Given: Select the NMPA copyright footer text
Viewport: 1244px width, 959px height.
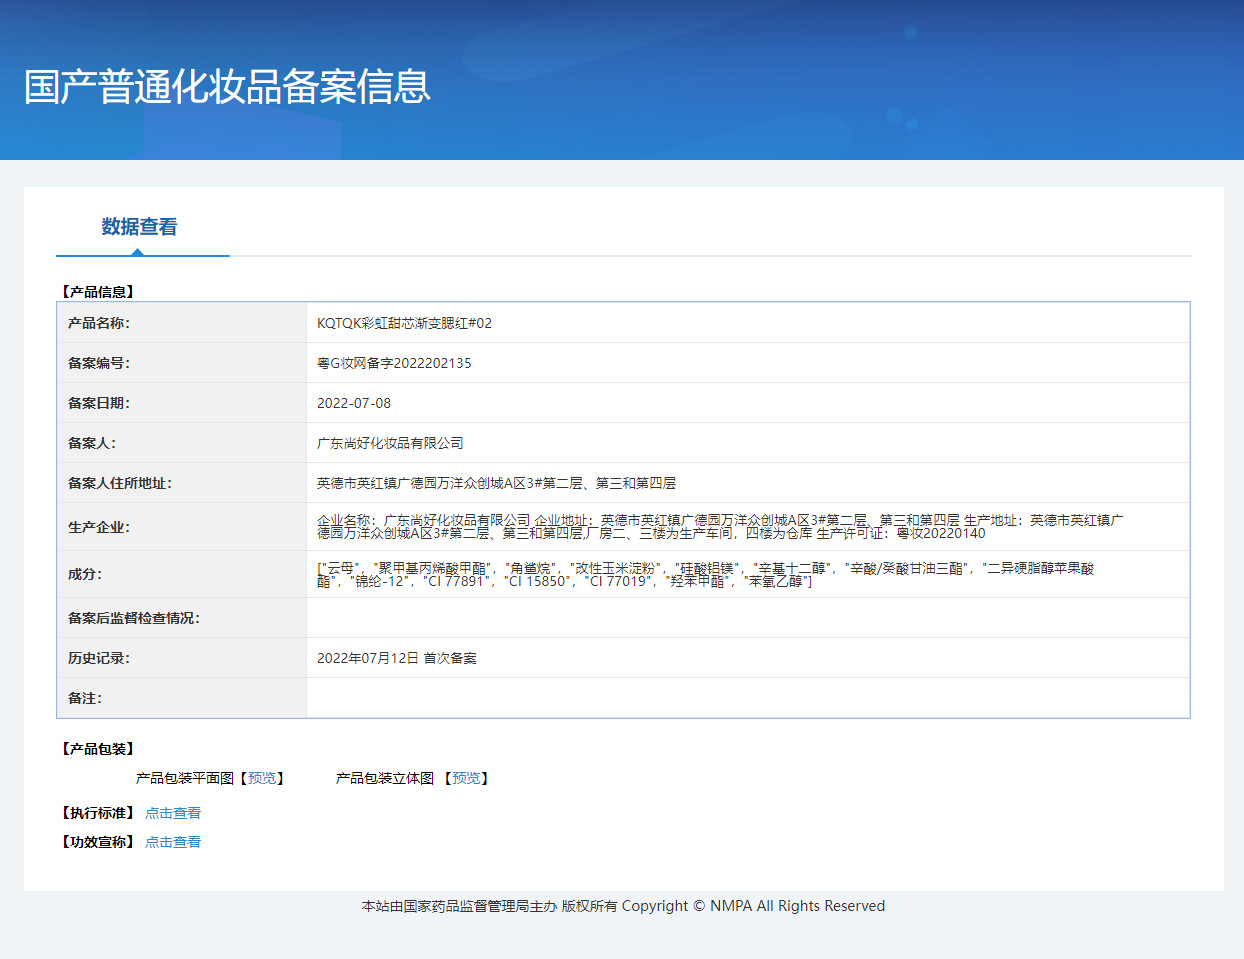Looking at the screenshot, I should 622,906.
